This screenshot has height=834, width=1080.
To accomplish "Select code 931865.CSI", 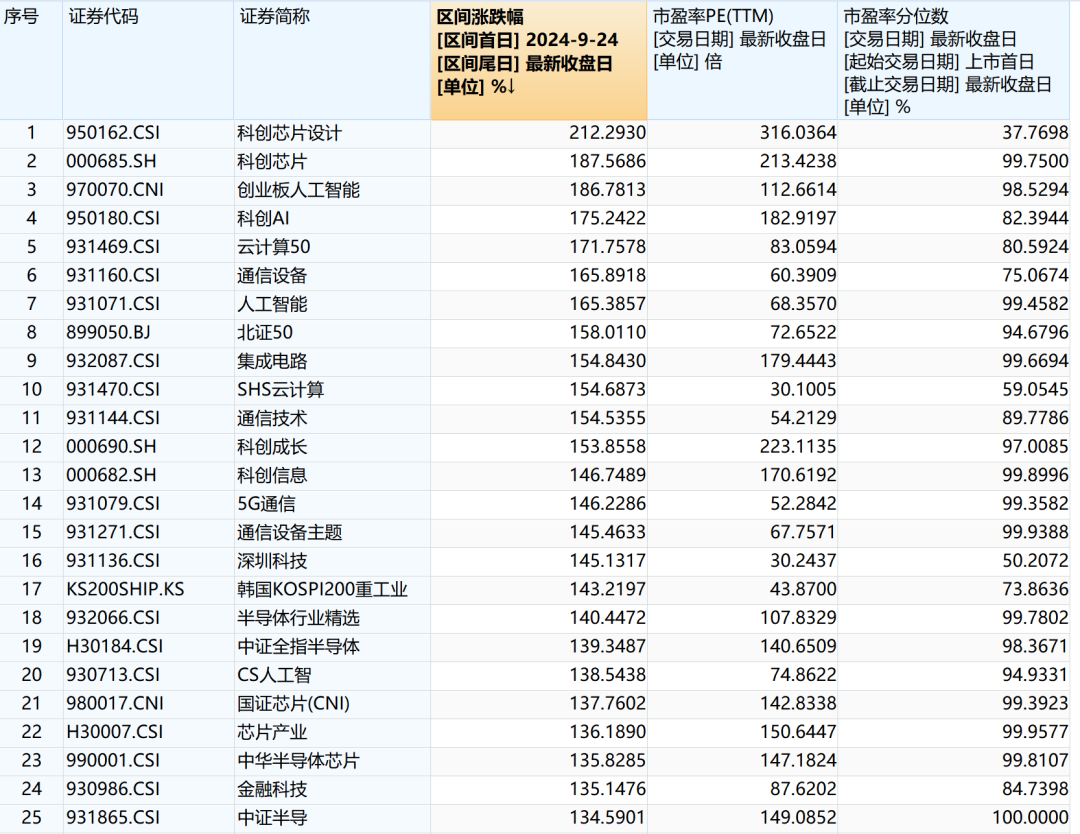I will [113, 818].
